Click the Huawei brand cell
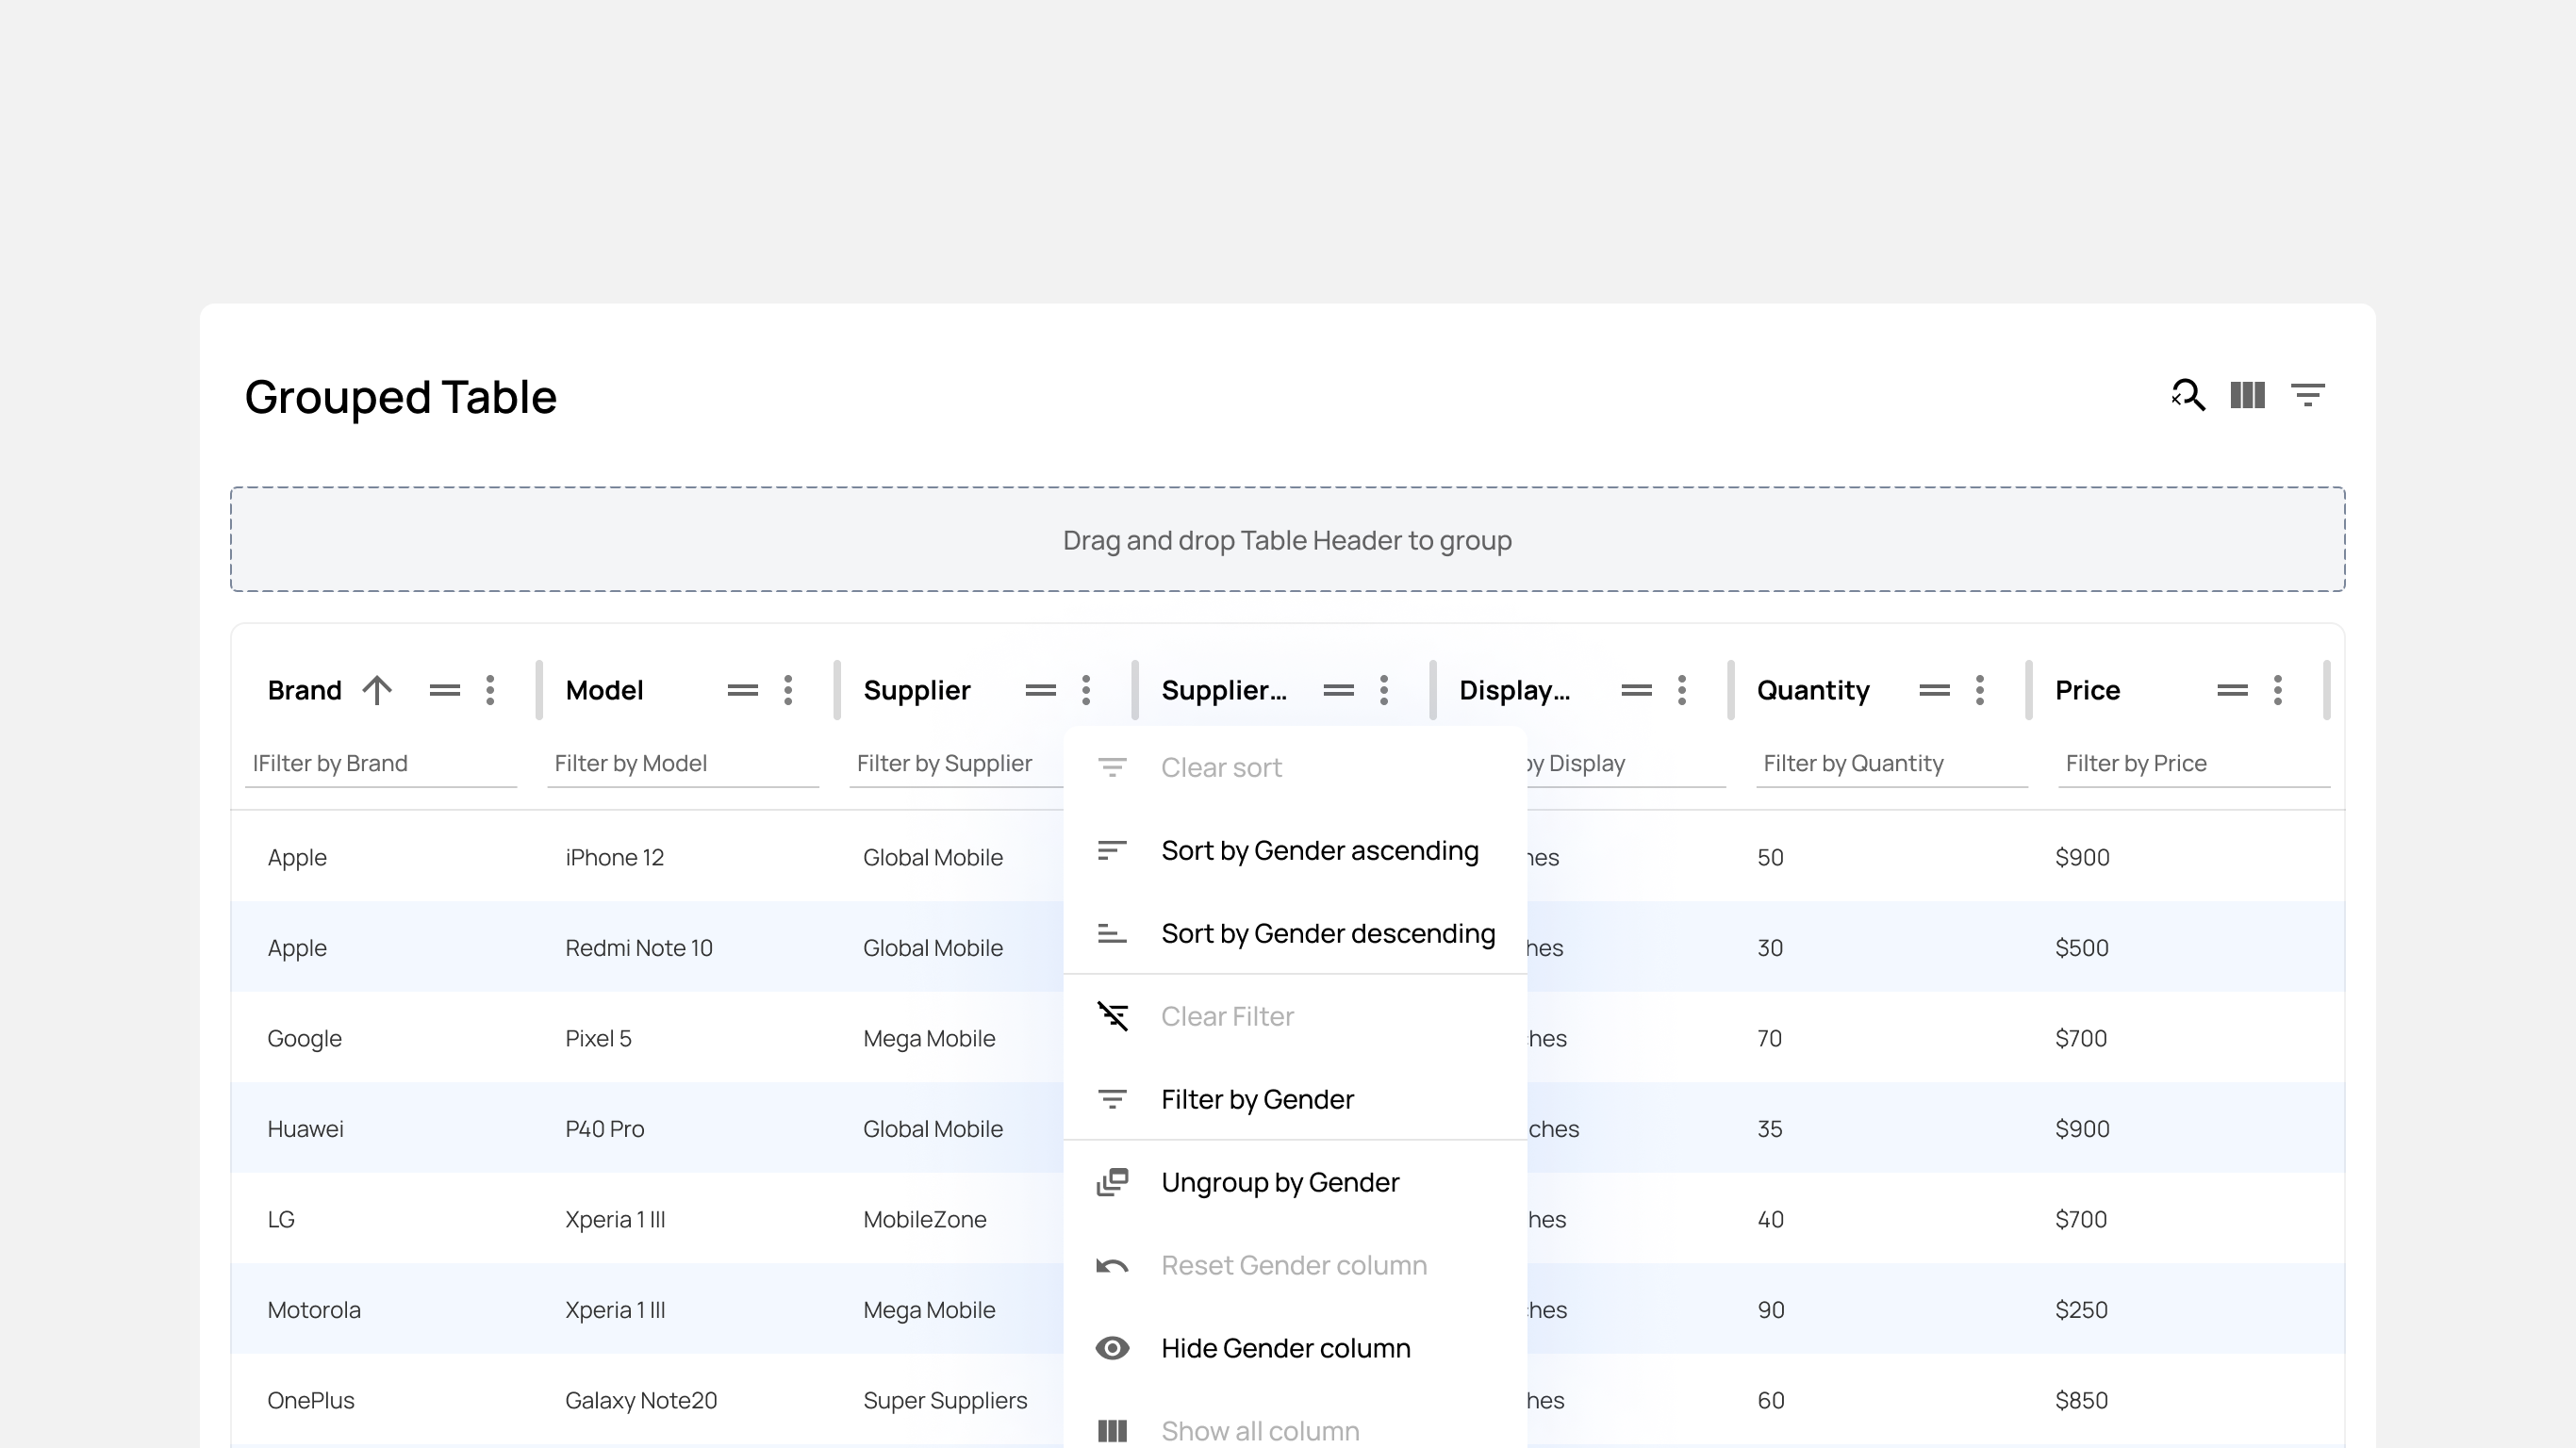Image resolution: width=2576 pixels, height=1448 pixels. pyautogui.click(x=305, y=1129)
